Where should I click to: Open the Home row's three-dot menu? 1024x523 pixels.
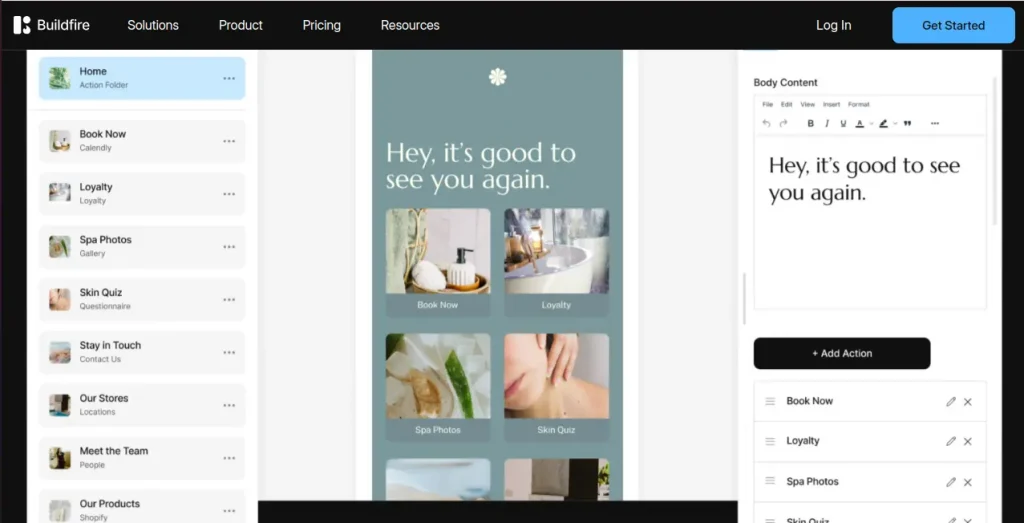(229, 78)
